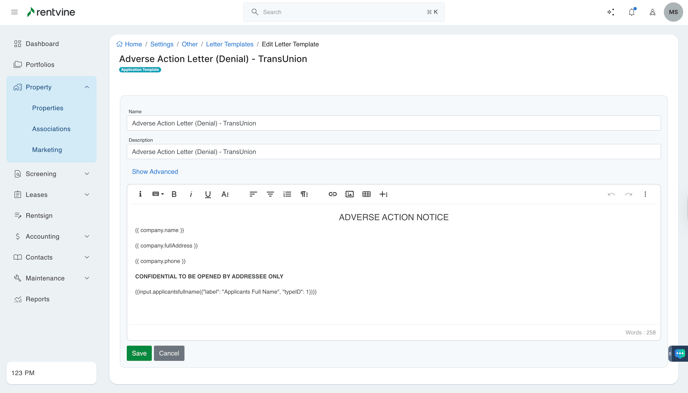Go to Settings breadcrumb
Screen dimensions: 688x393
pos(162,44)
